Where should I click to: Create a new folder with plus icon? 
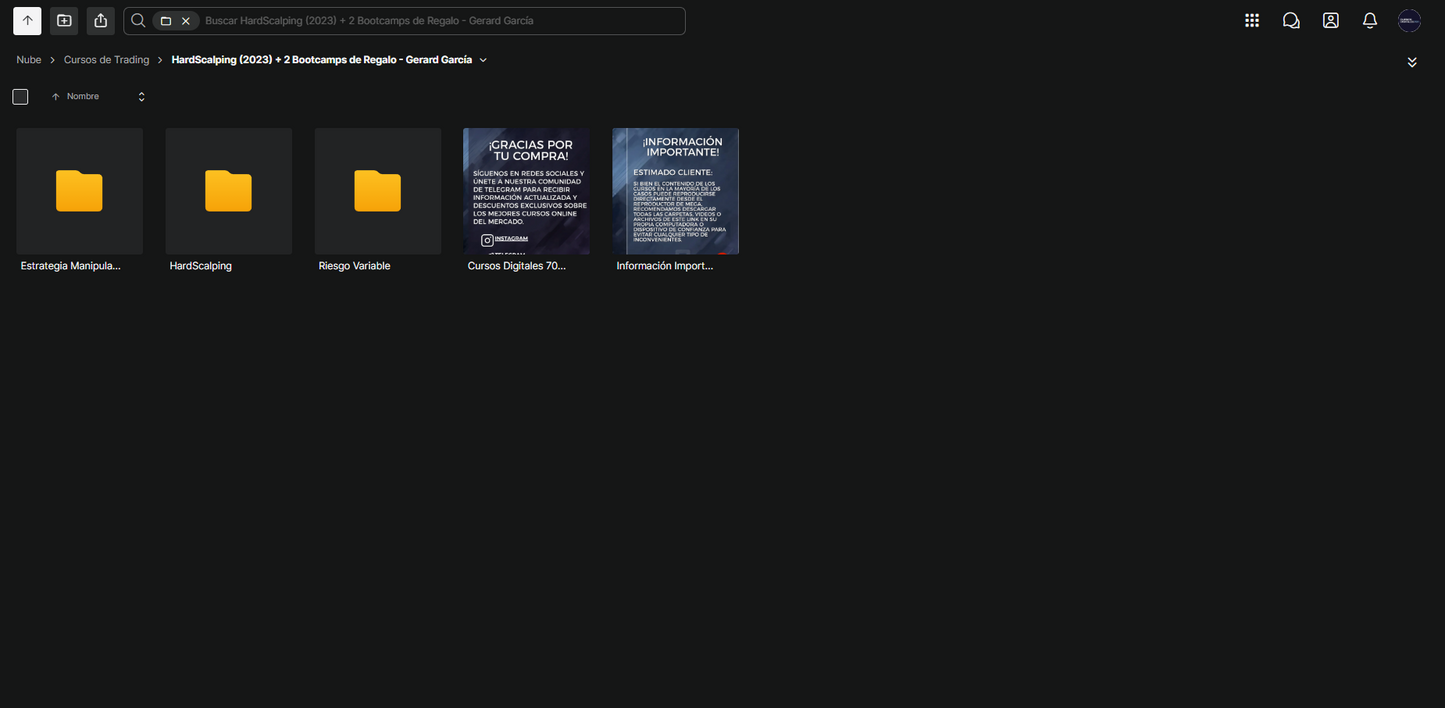pos(64,21)
